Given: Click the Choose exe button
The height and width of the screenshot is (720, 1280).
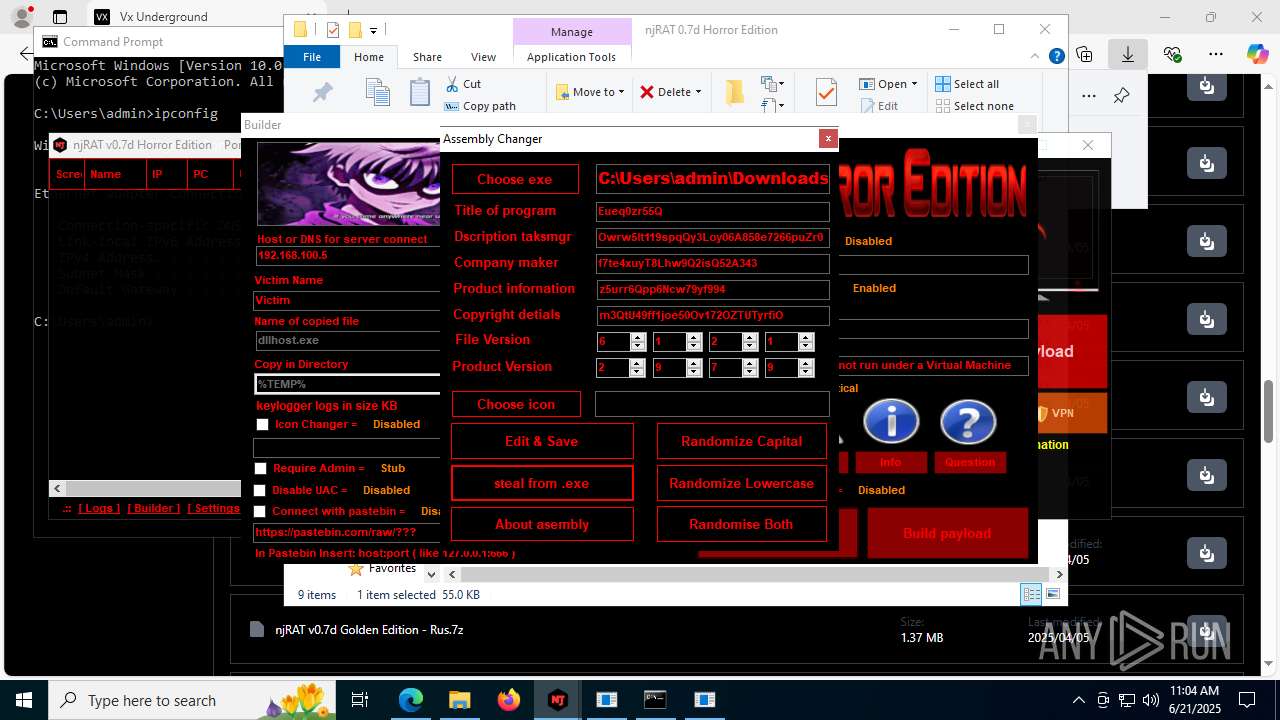Looking at the screenshot, I should tap(515, 179).
